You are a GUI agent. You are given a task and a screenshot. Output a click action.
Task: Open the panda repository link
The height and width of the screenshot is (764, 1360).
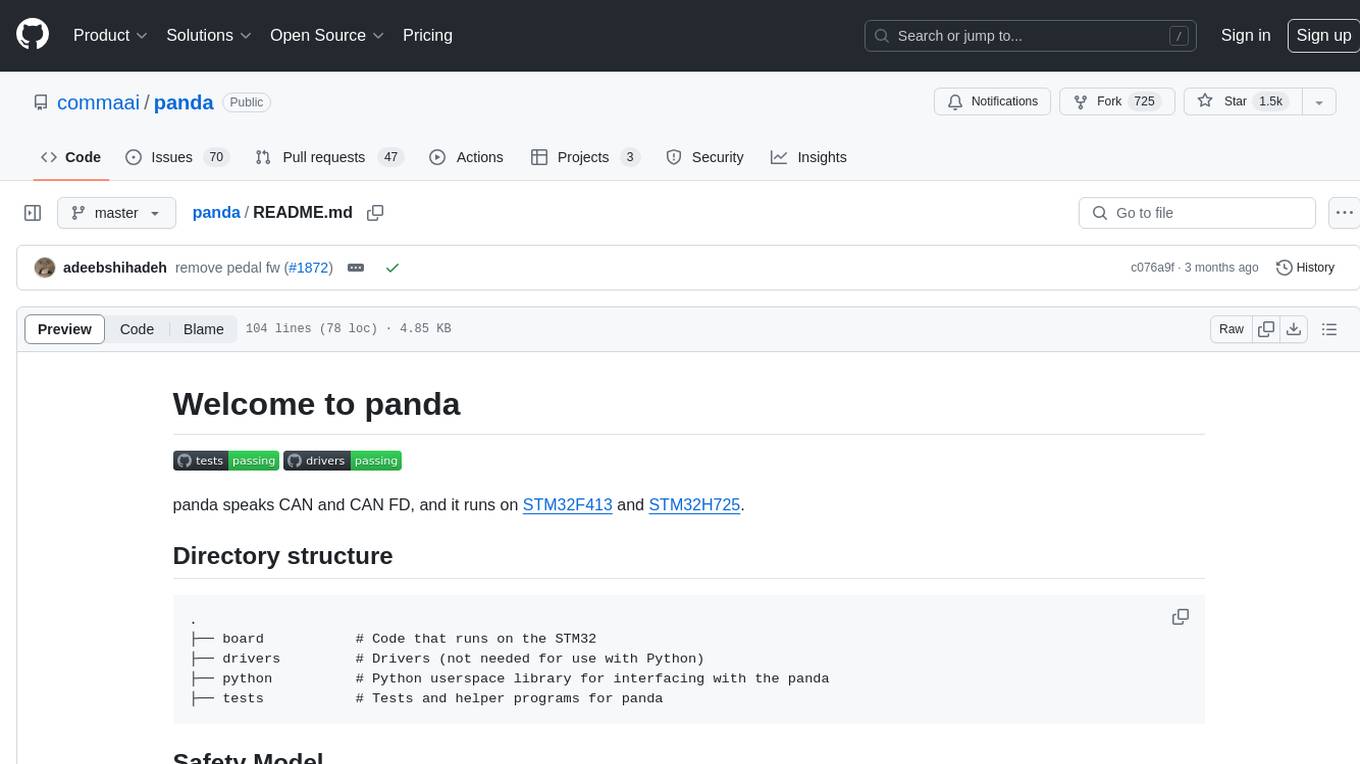(184, 102)
